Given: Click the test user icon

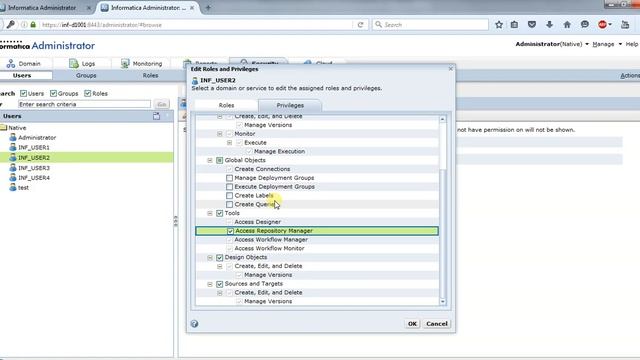Looking at the screenshot, I should pos(13,187).
